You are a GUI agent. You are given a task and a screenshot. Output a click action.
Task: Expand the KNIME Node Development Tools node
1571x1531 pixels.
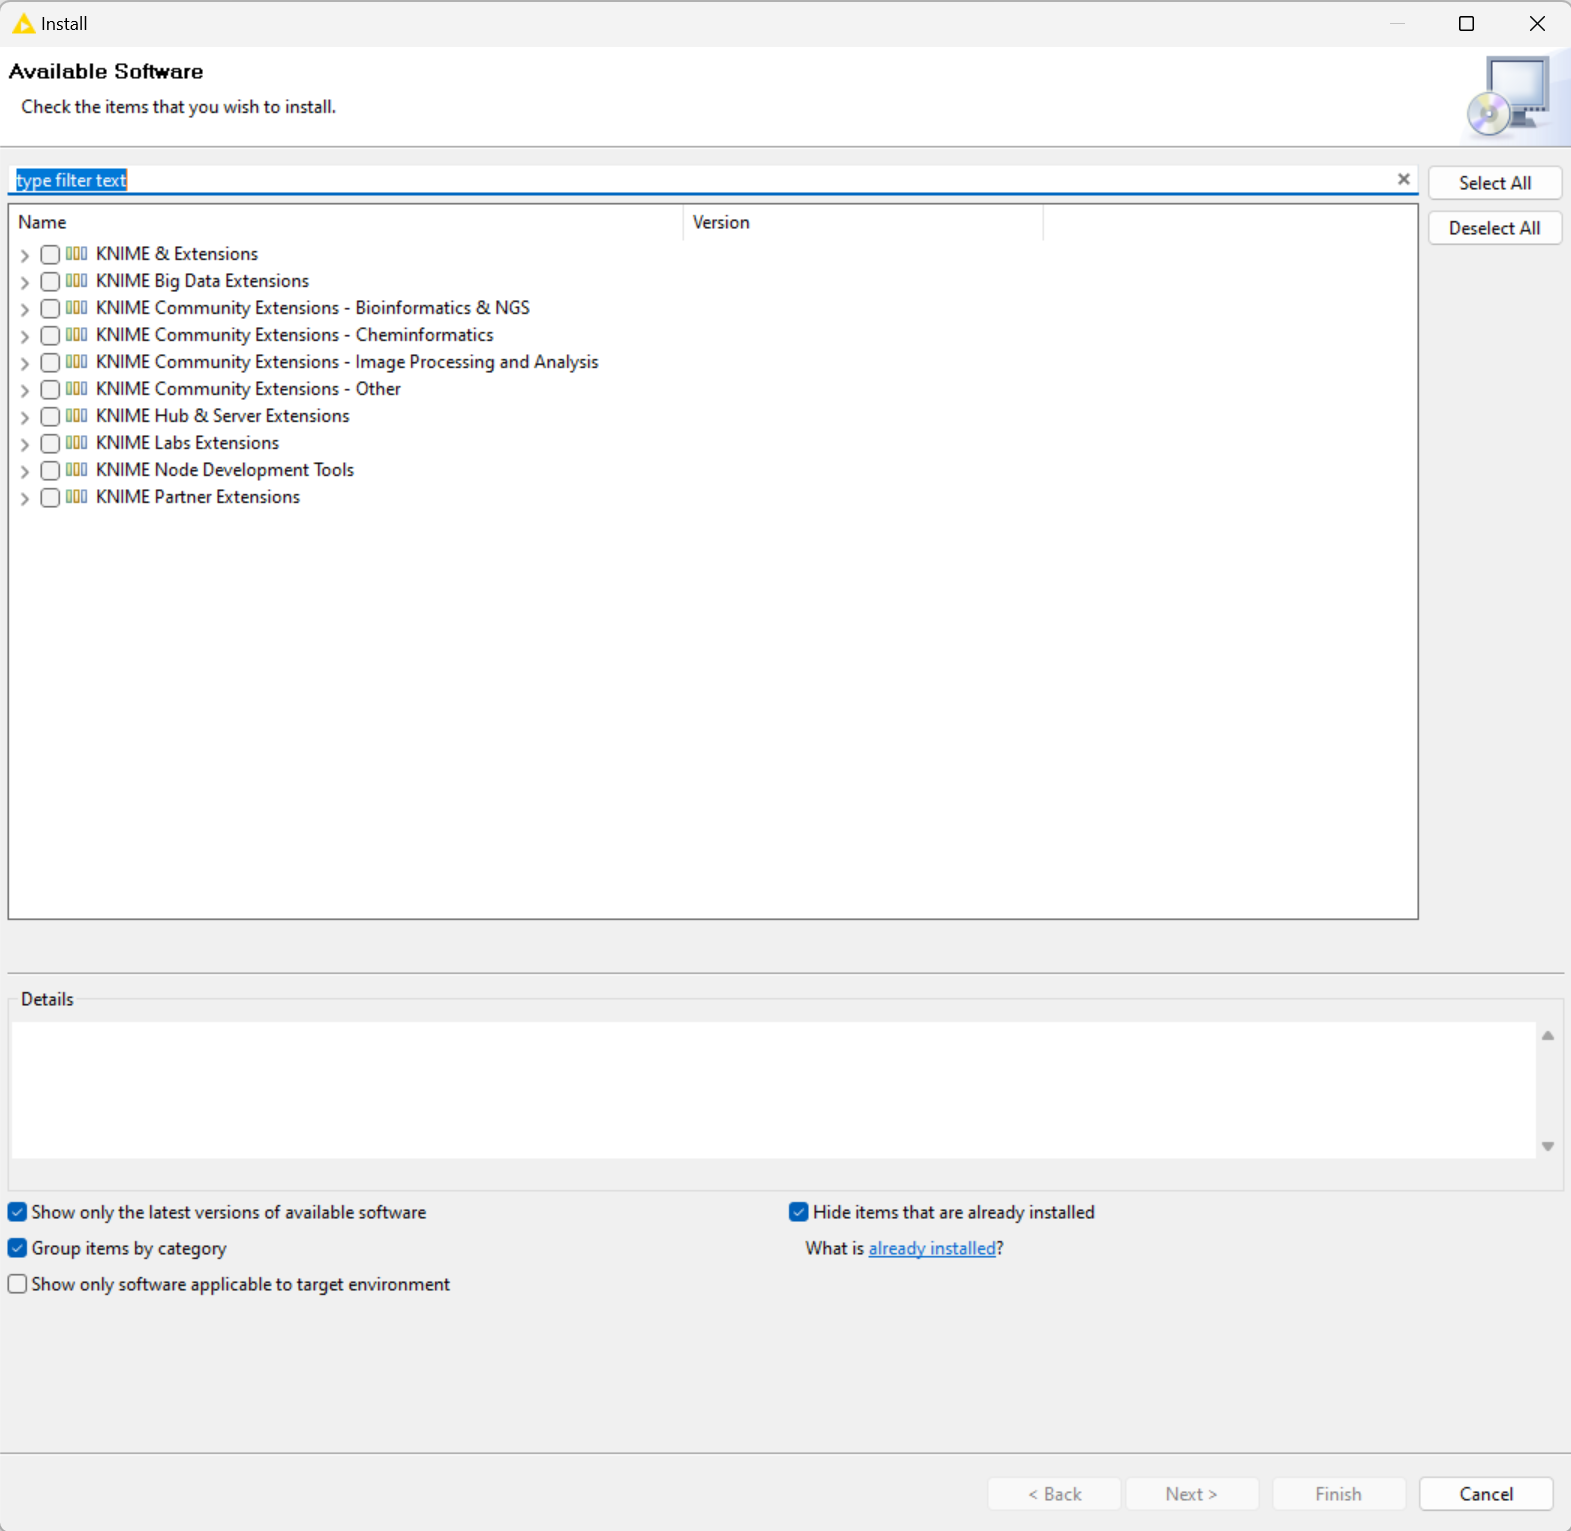click(x=25, y=472)
